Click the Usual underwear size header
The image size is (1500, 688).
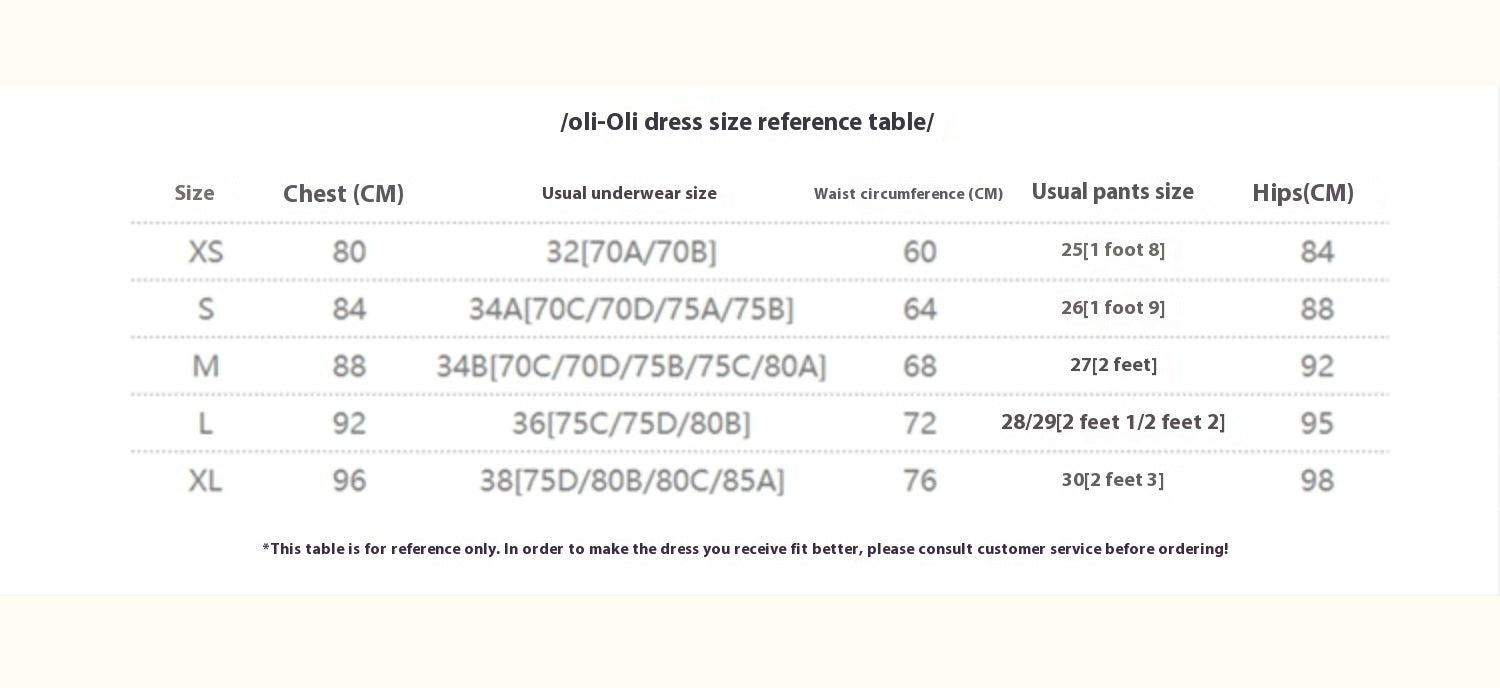[x=629, y=193]
